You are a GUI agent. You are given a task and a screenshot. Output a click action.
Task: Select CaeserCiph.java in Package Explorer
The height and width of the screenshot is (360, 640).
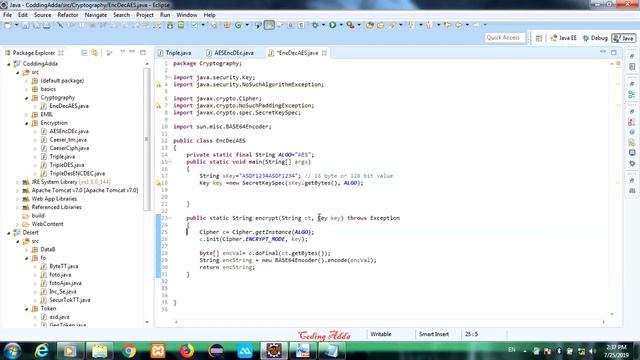[x=69, y=148]
